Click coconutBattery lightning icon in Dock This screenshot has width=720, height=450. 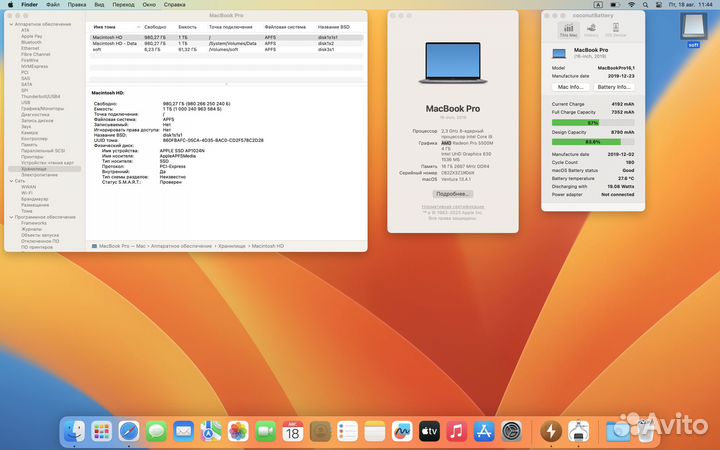point(551,432)
